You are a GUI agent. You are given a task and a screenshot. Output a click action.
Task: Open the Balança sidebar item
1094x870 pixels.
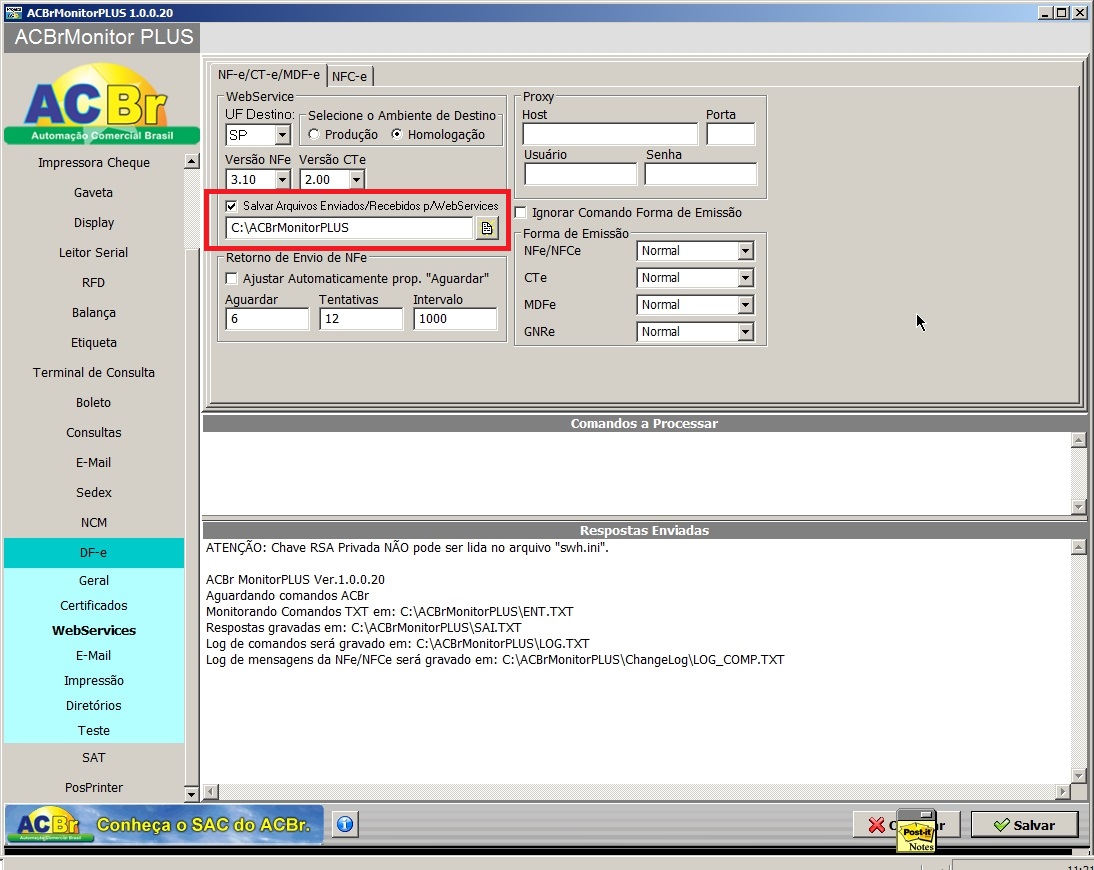pyautogui.click(x=93, y=313)
